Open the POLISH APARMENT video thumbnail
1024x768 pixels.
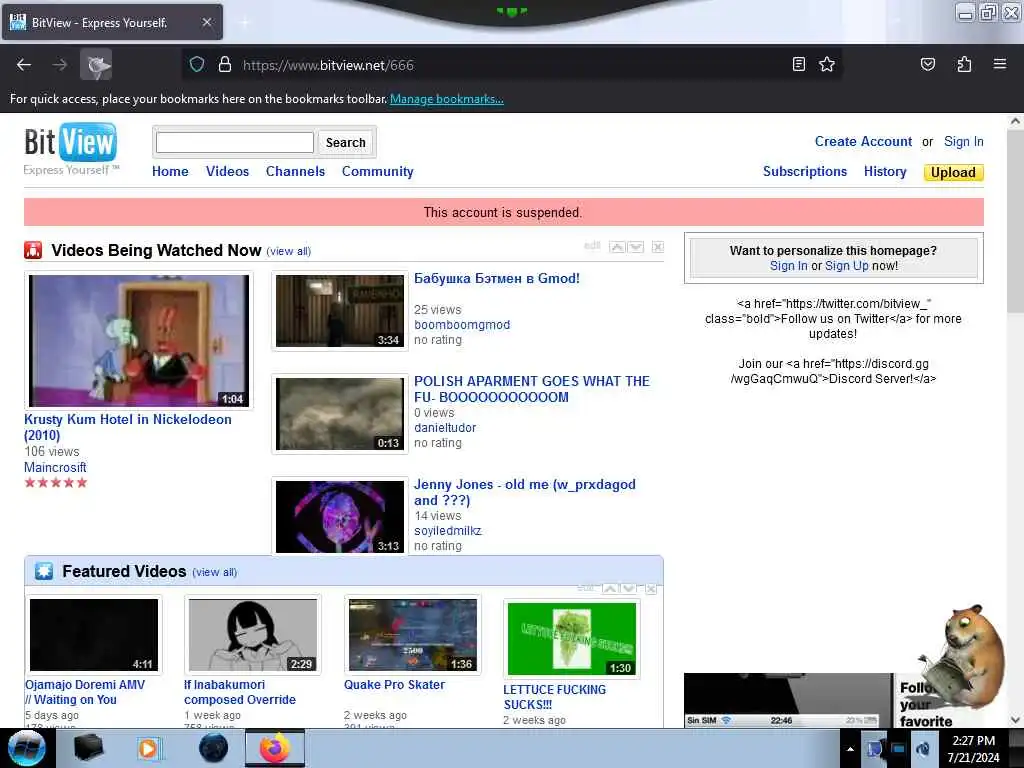tap(340, 413)
